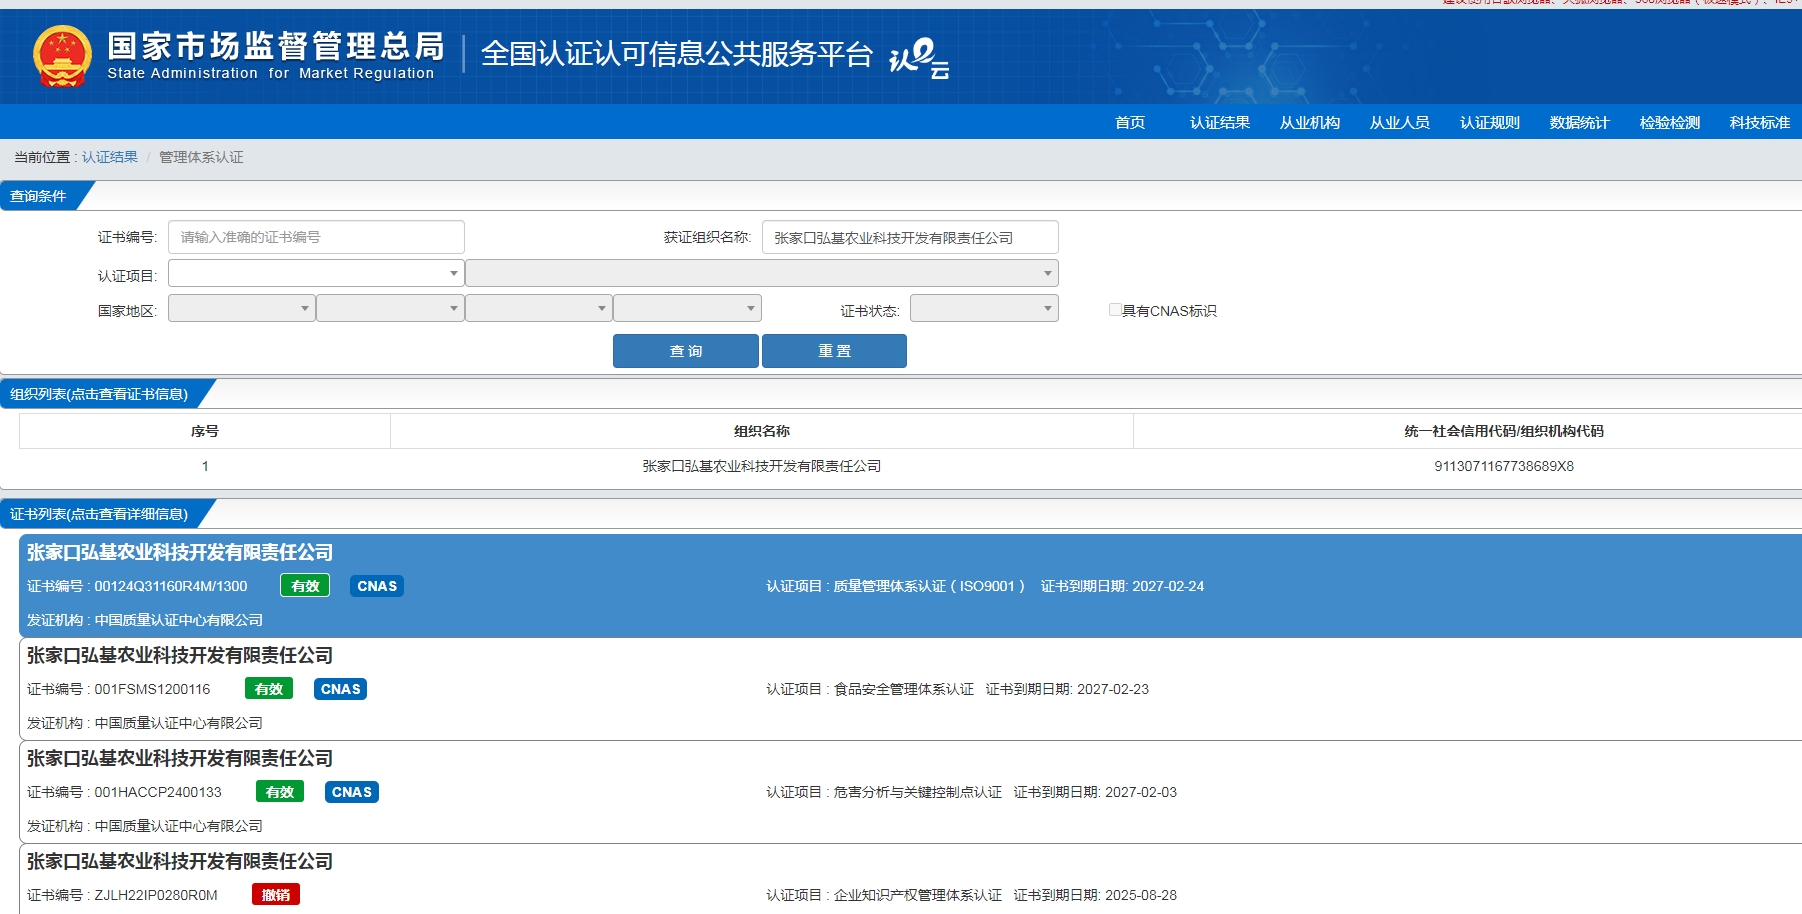Viewport: 1802px width, 914px height.
Task: Enable the 具有CNAS标识 checkbox
Action: 1115,310
